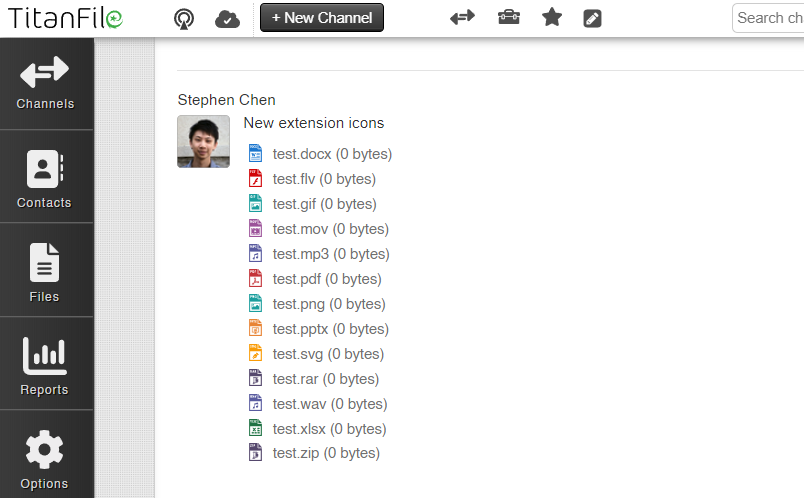
Task: Go to the Files section
Action: tap(46, 270)
